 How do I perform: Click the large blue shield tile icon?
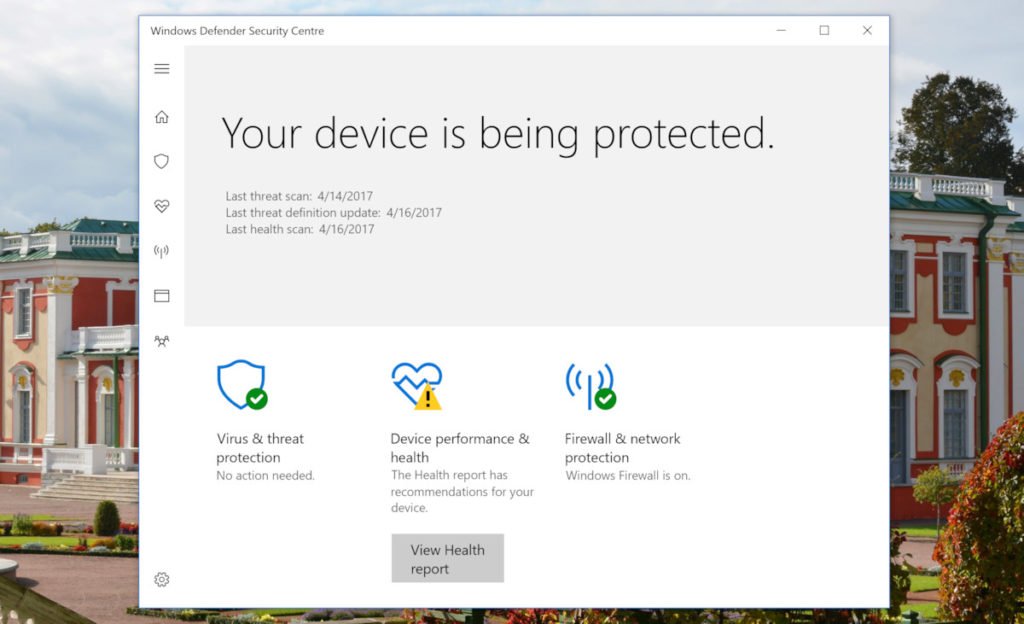click(241, 384)
